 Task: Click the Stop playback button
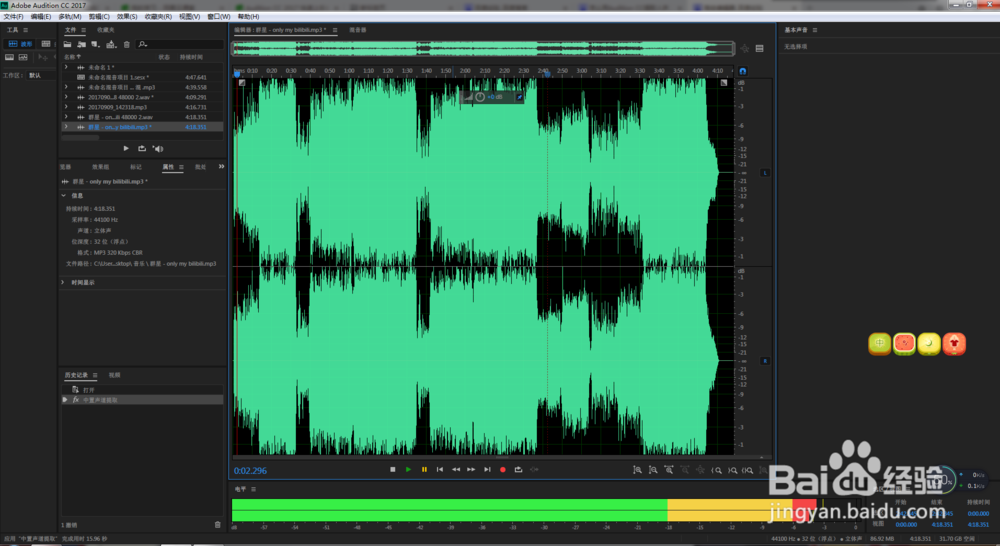click(393, 469)
